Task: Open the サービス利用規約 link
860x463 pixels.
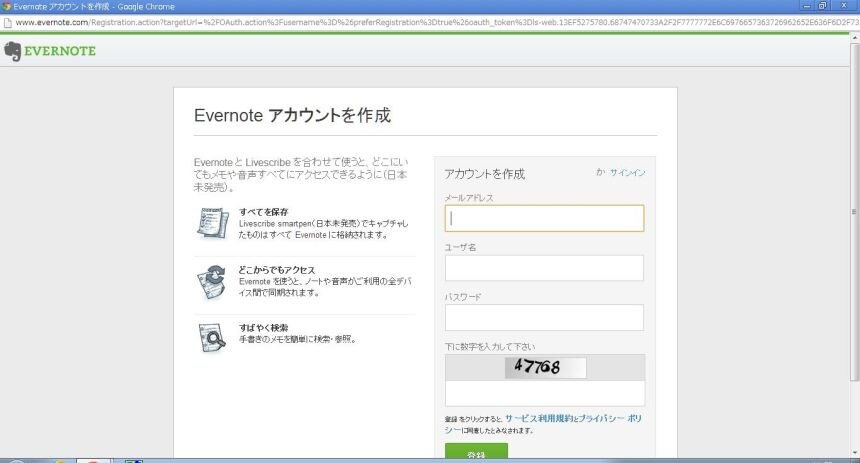Action: point(538,418)
